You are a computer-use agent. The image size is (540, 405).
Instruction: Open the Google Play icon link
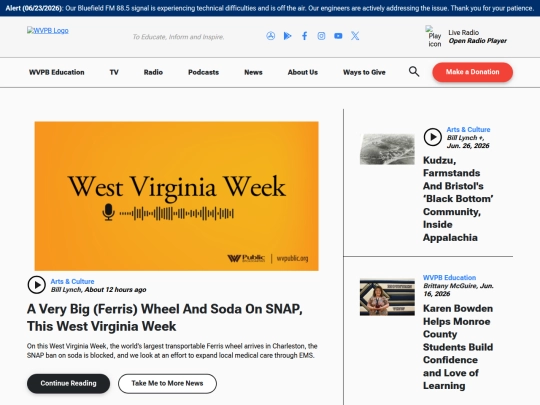288,36
